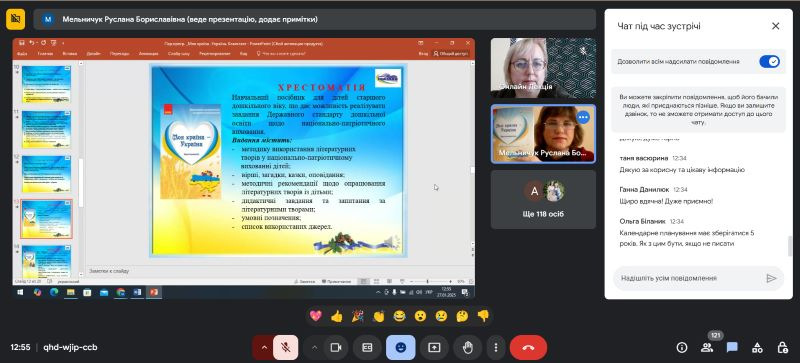The height and width of the screenshot is (363, 800).
Task: Unmute the microphone in meeting controls
Action: click(x=286, y=348)
